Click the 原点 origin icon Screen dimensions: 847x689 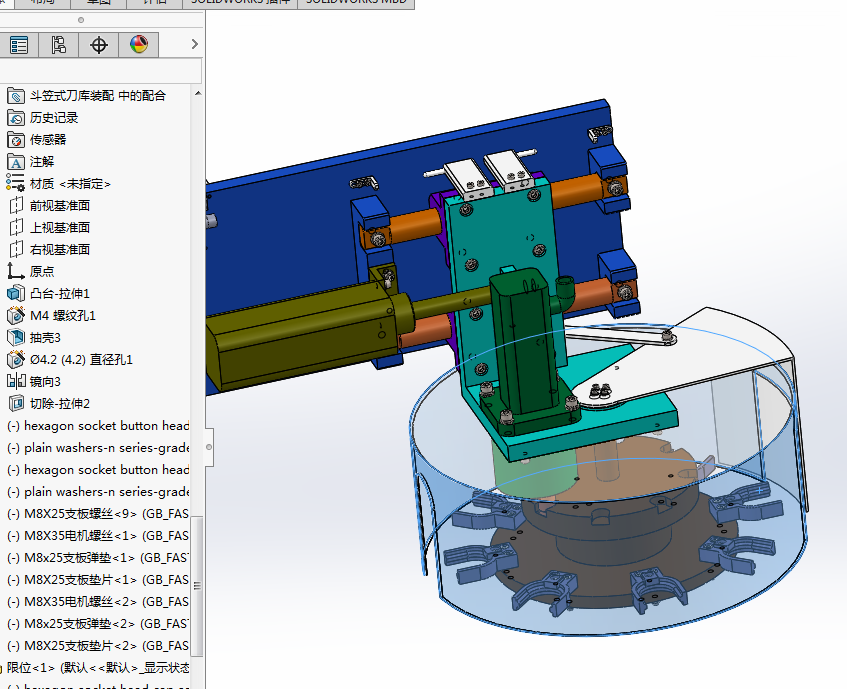coord(16,272)
